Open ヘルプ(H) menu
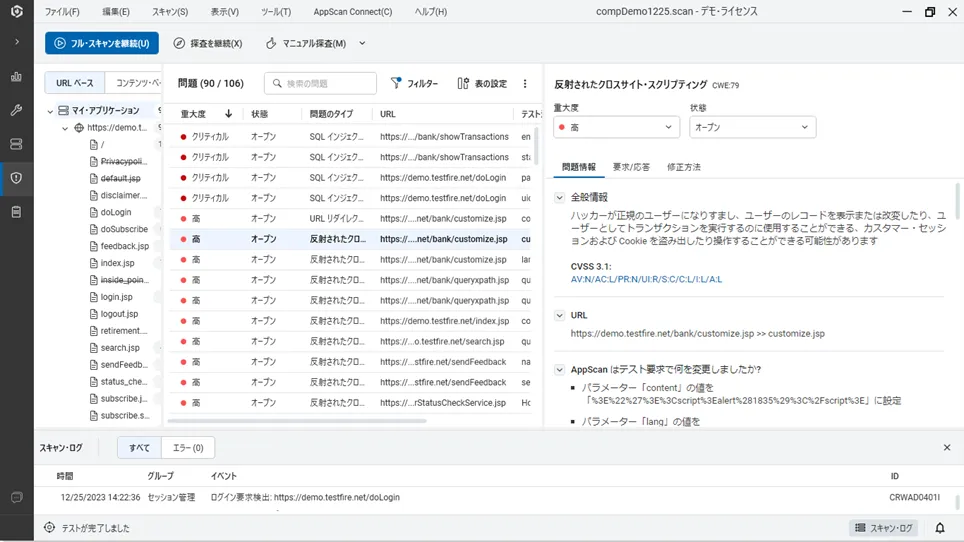 430,12
